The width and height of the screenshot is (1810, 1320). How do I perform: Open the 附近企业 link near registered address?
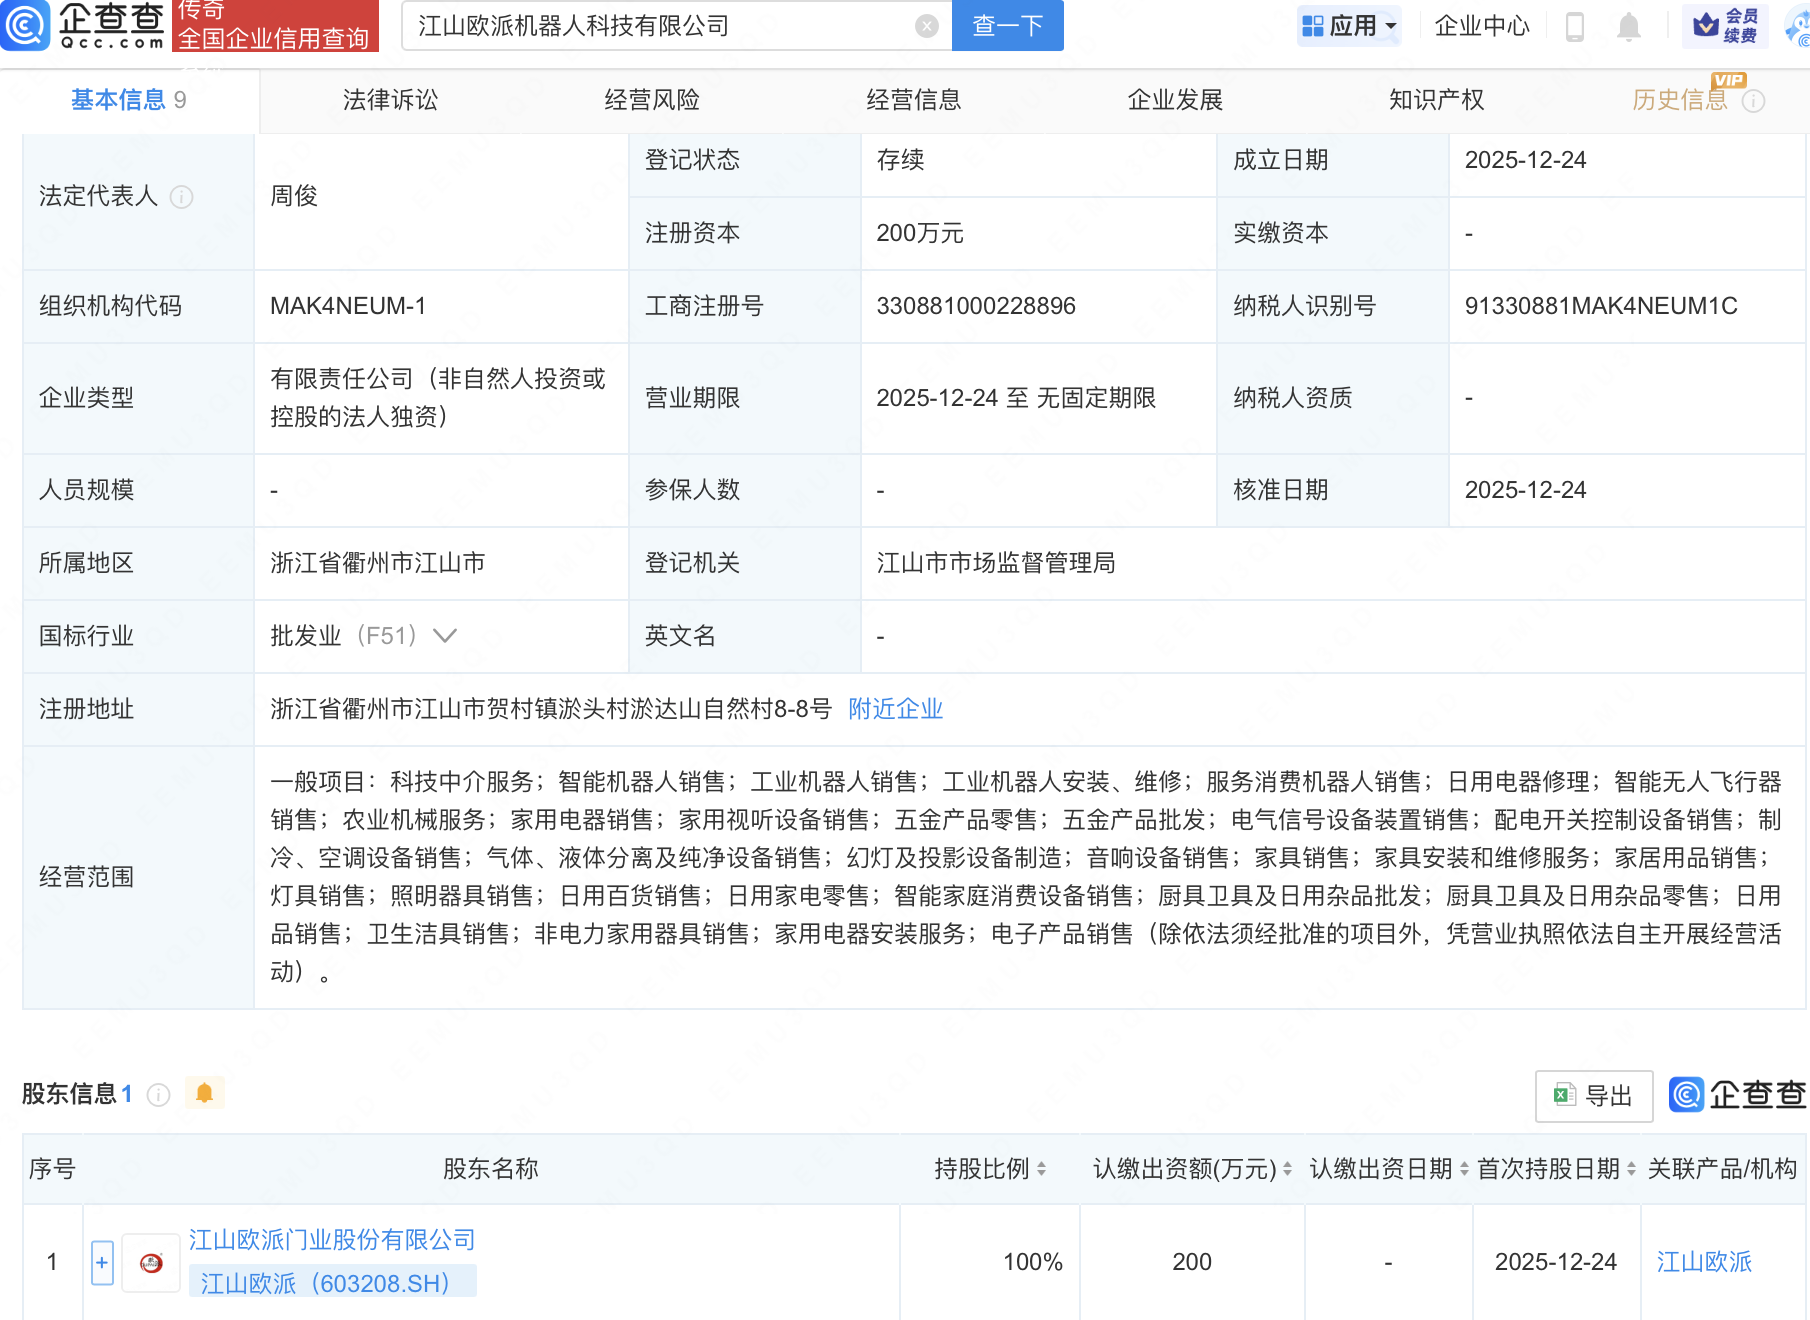pos(895,709)
